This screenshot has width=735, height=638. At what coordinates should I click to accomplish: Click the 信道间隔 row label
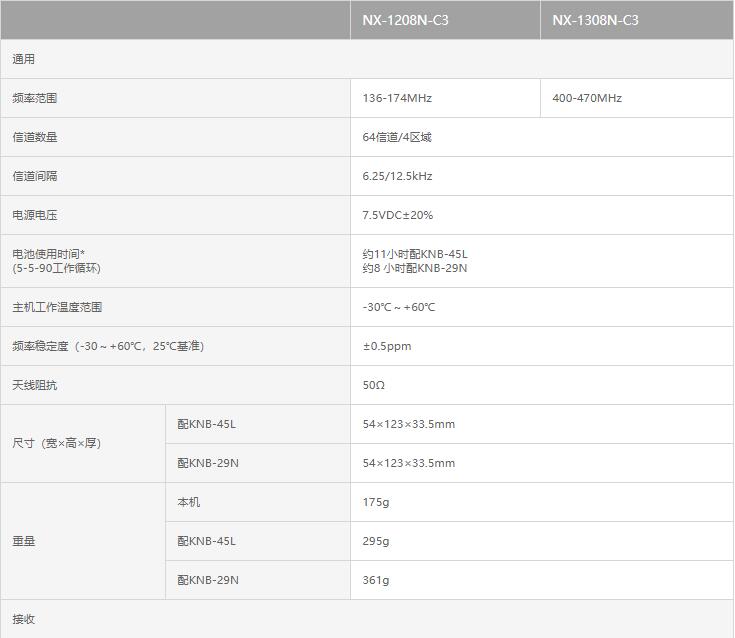click(x=35, y=176)
